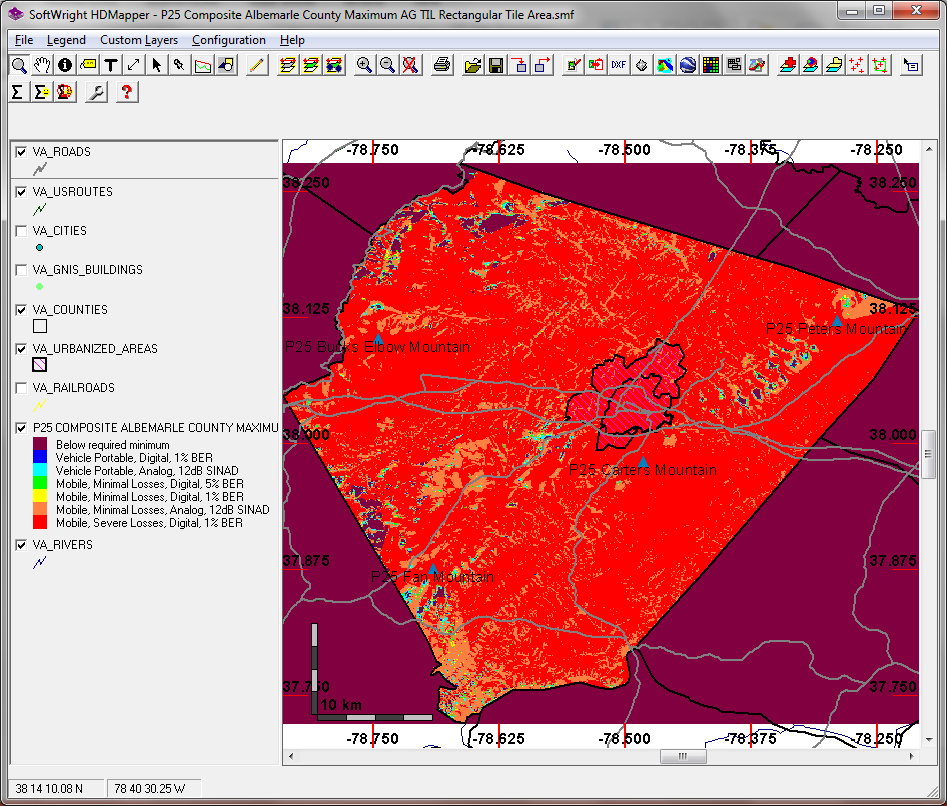
Task: Select the yellow label tag tool
Action: (88, 65)
